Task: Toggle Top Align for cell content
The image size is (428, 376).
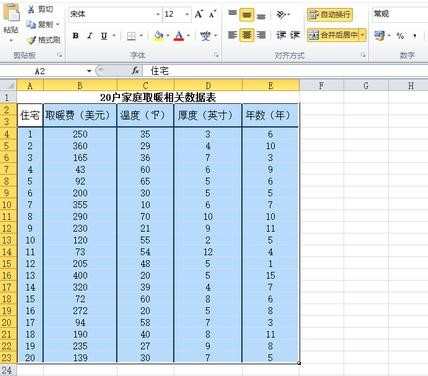Action: (232, 14)
